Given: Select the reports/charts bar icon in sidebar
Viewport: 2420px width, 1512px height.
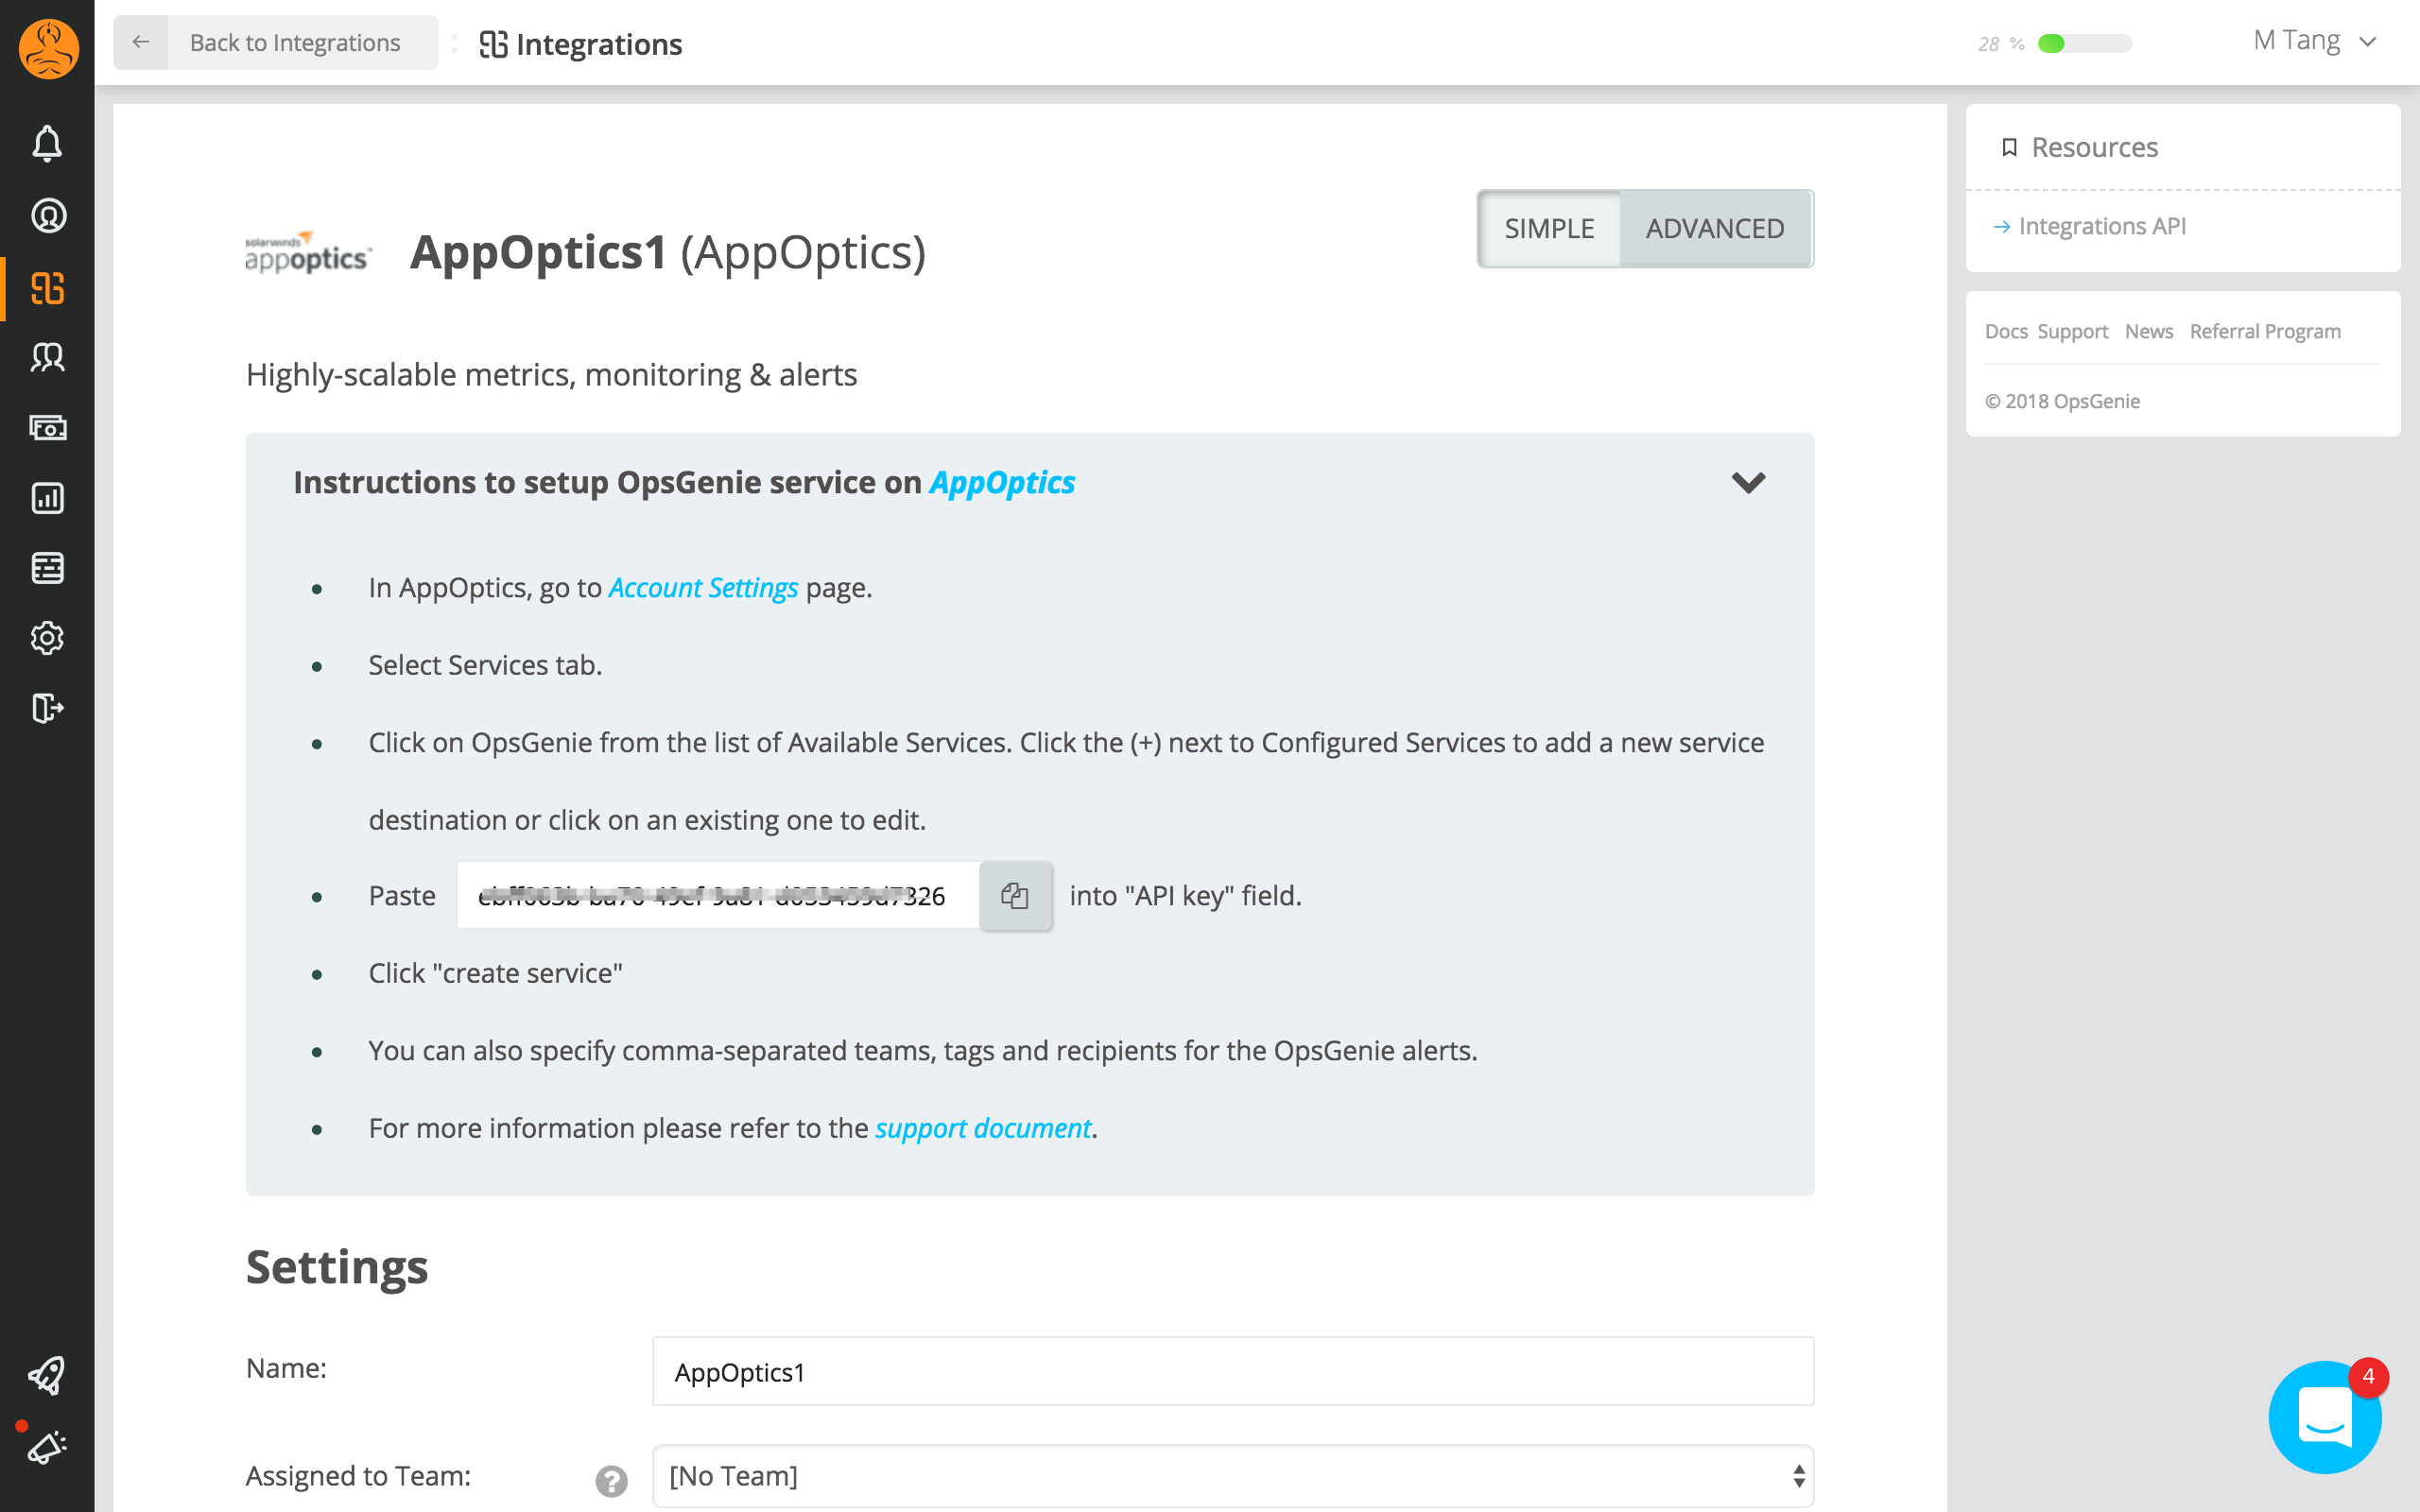Looking at the screenshot, I should (x=47, y=496).
